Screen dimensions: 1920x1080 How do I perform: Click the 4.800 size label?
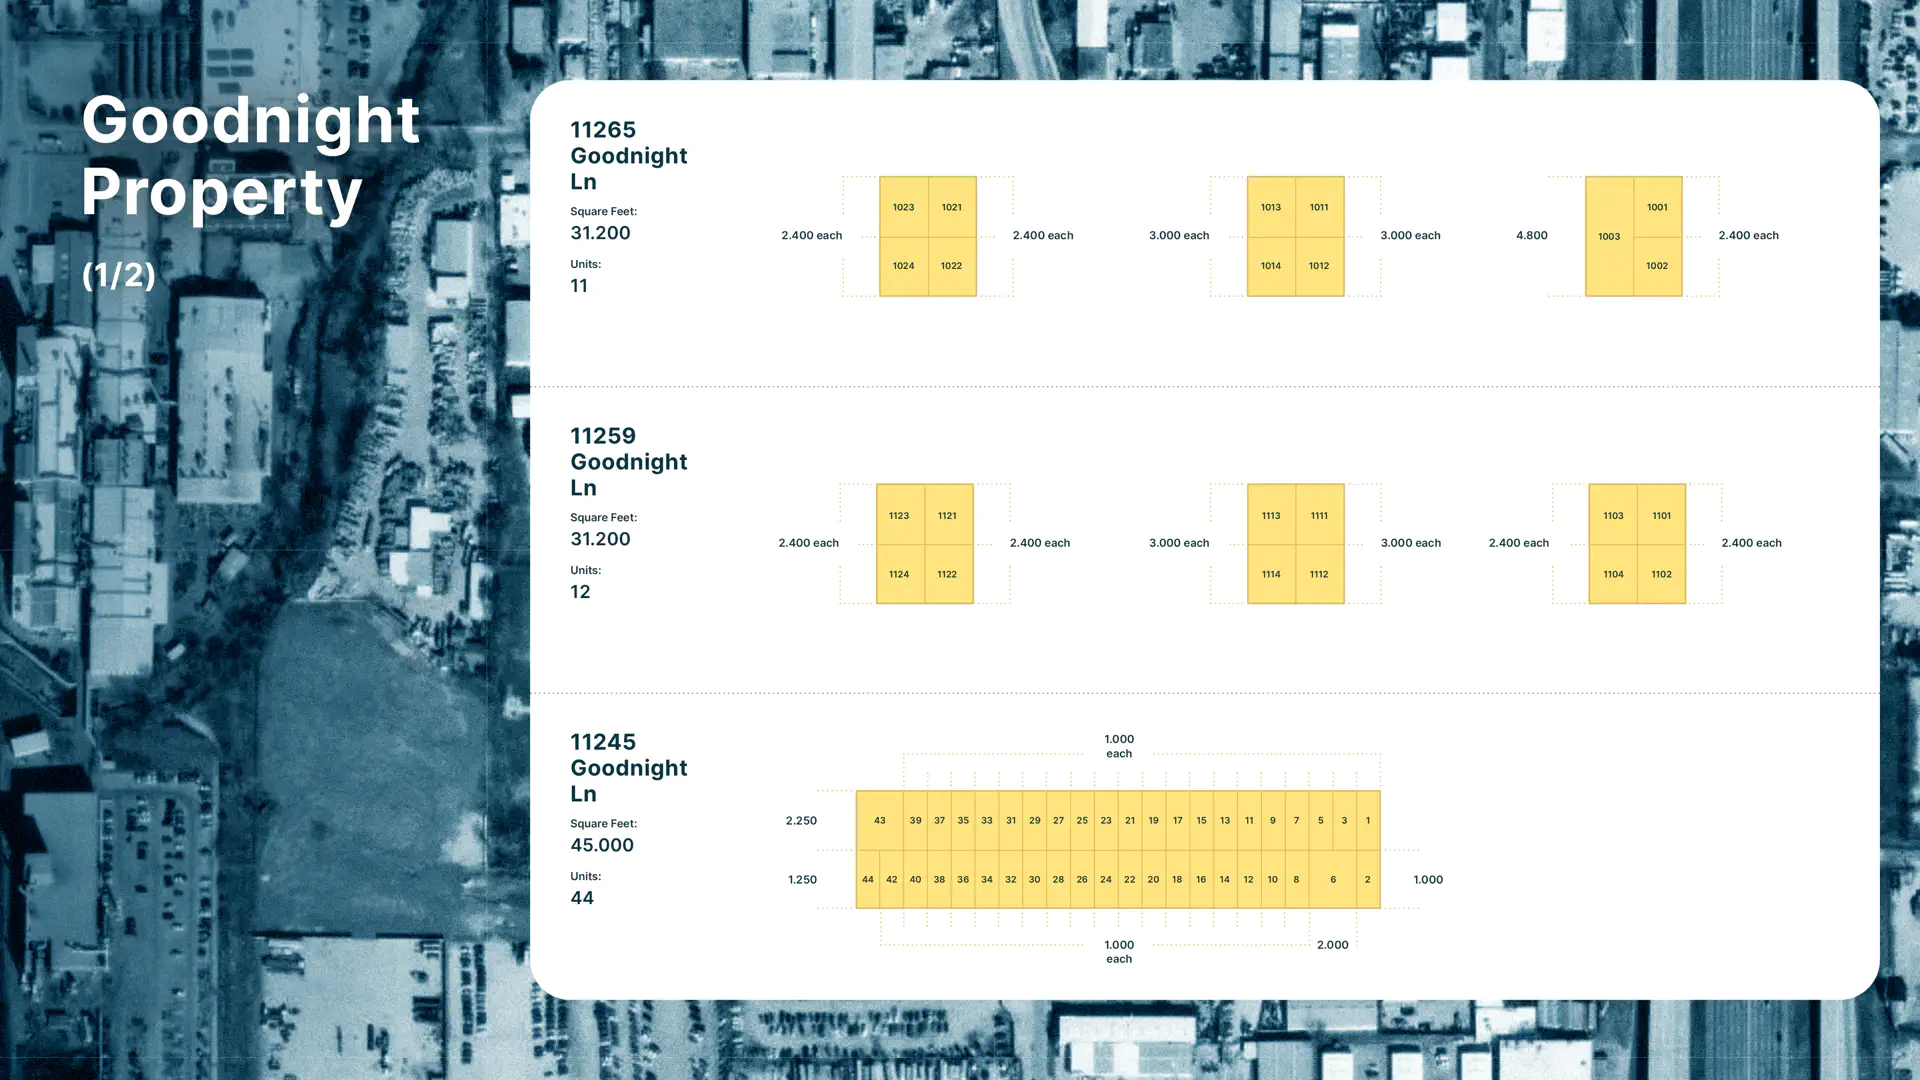[1531, 236]
